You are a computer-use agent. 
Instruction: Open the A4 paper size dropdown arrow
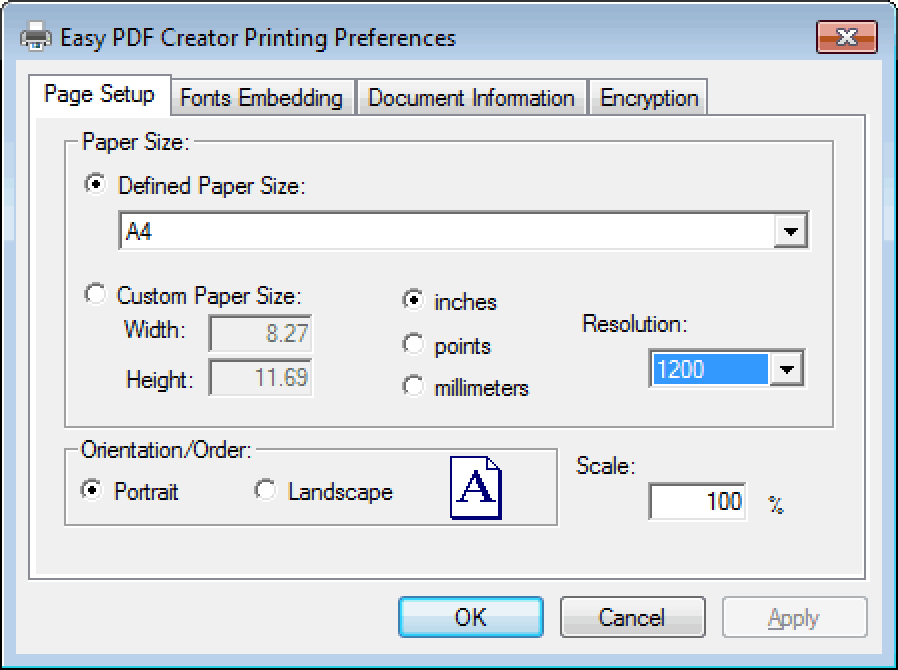[790, 231]
